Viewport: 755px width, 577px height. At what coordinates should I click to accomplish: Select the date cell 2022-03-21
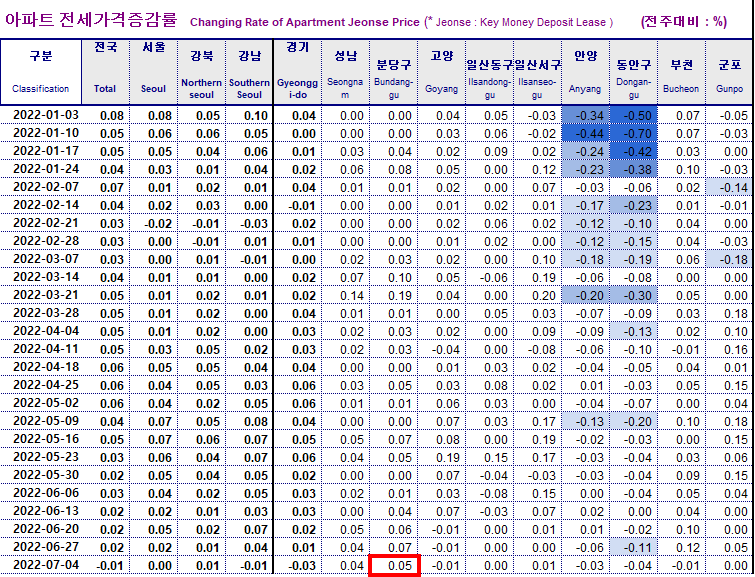(41, 295)
